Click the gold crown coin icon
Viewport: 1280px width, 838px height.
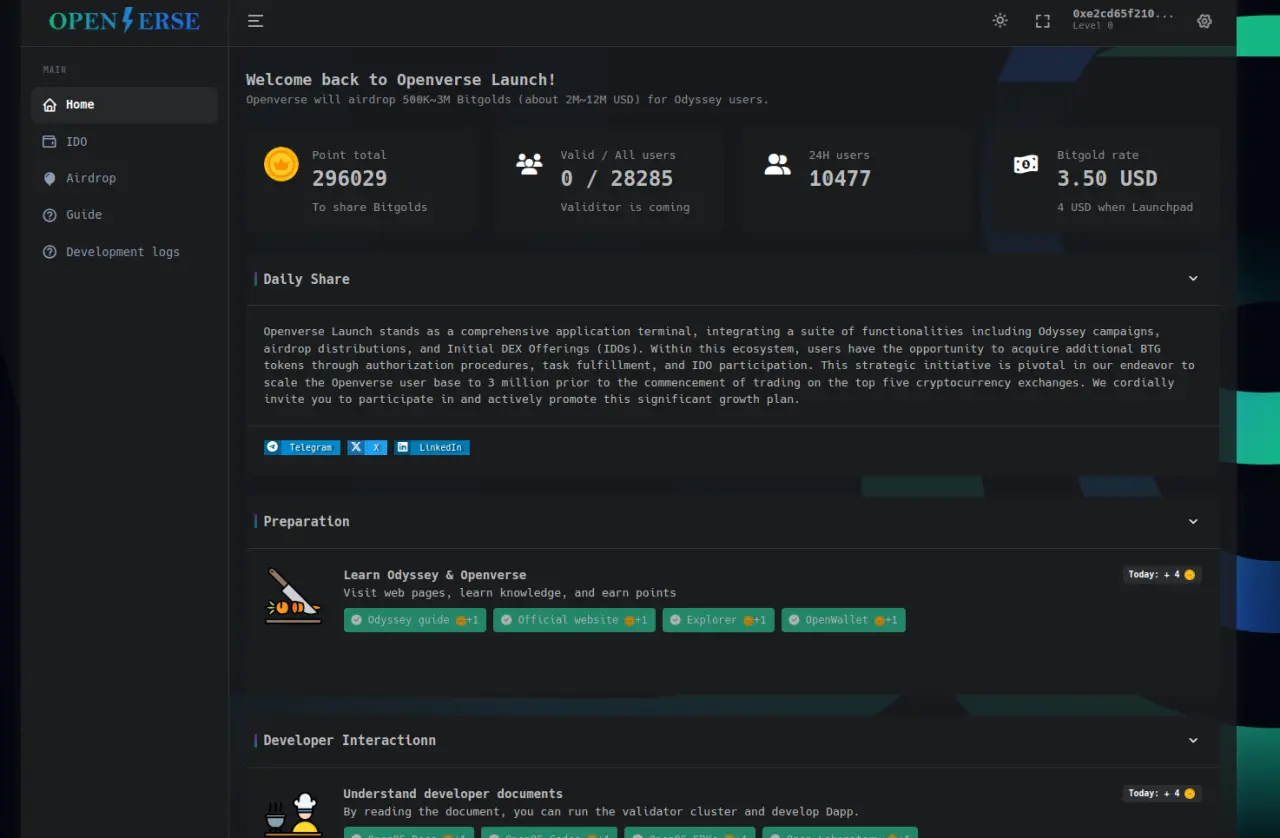point(281,164)
